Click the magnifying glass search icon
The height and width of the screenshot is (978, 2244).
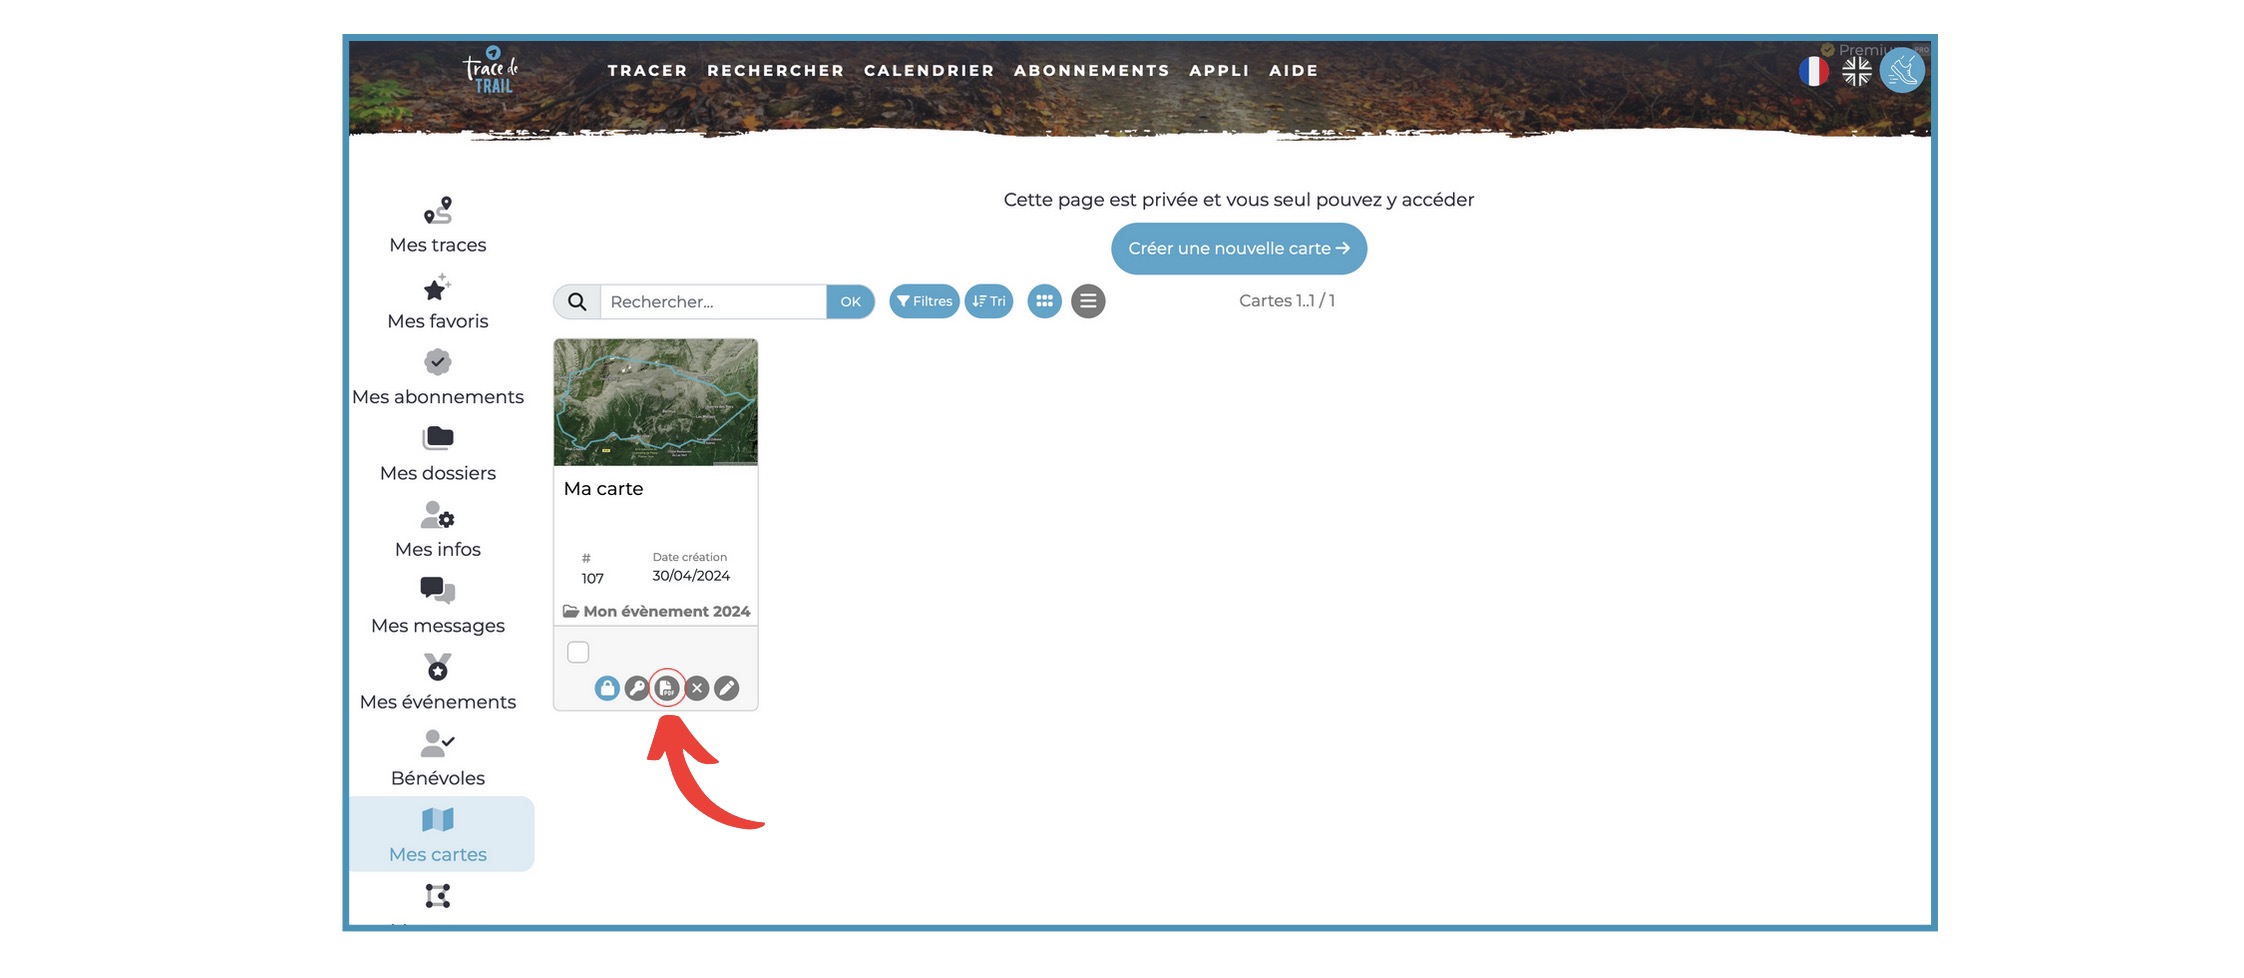coord(577,302)
